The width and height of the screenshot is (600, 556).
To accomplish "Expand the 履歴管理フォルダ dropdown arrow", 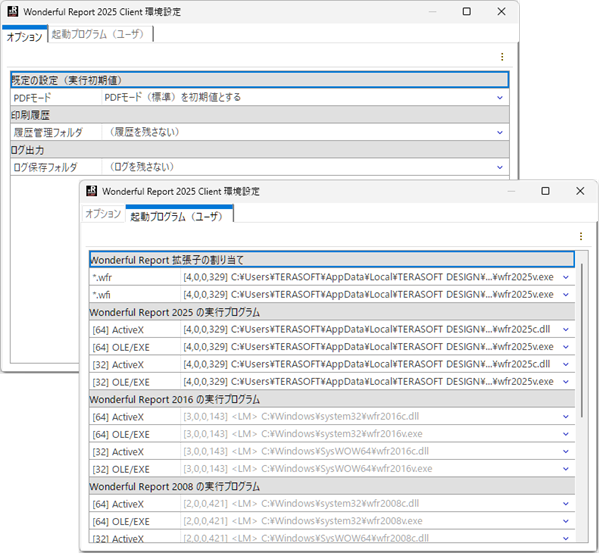I will coord(500,132).
